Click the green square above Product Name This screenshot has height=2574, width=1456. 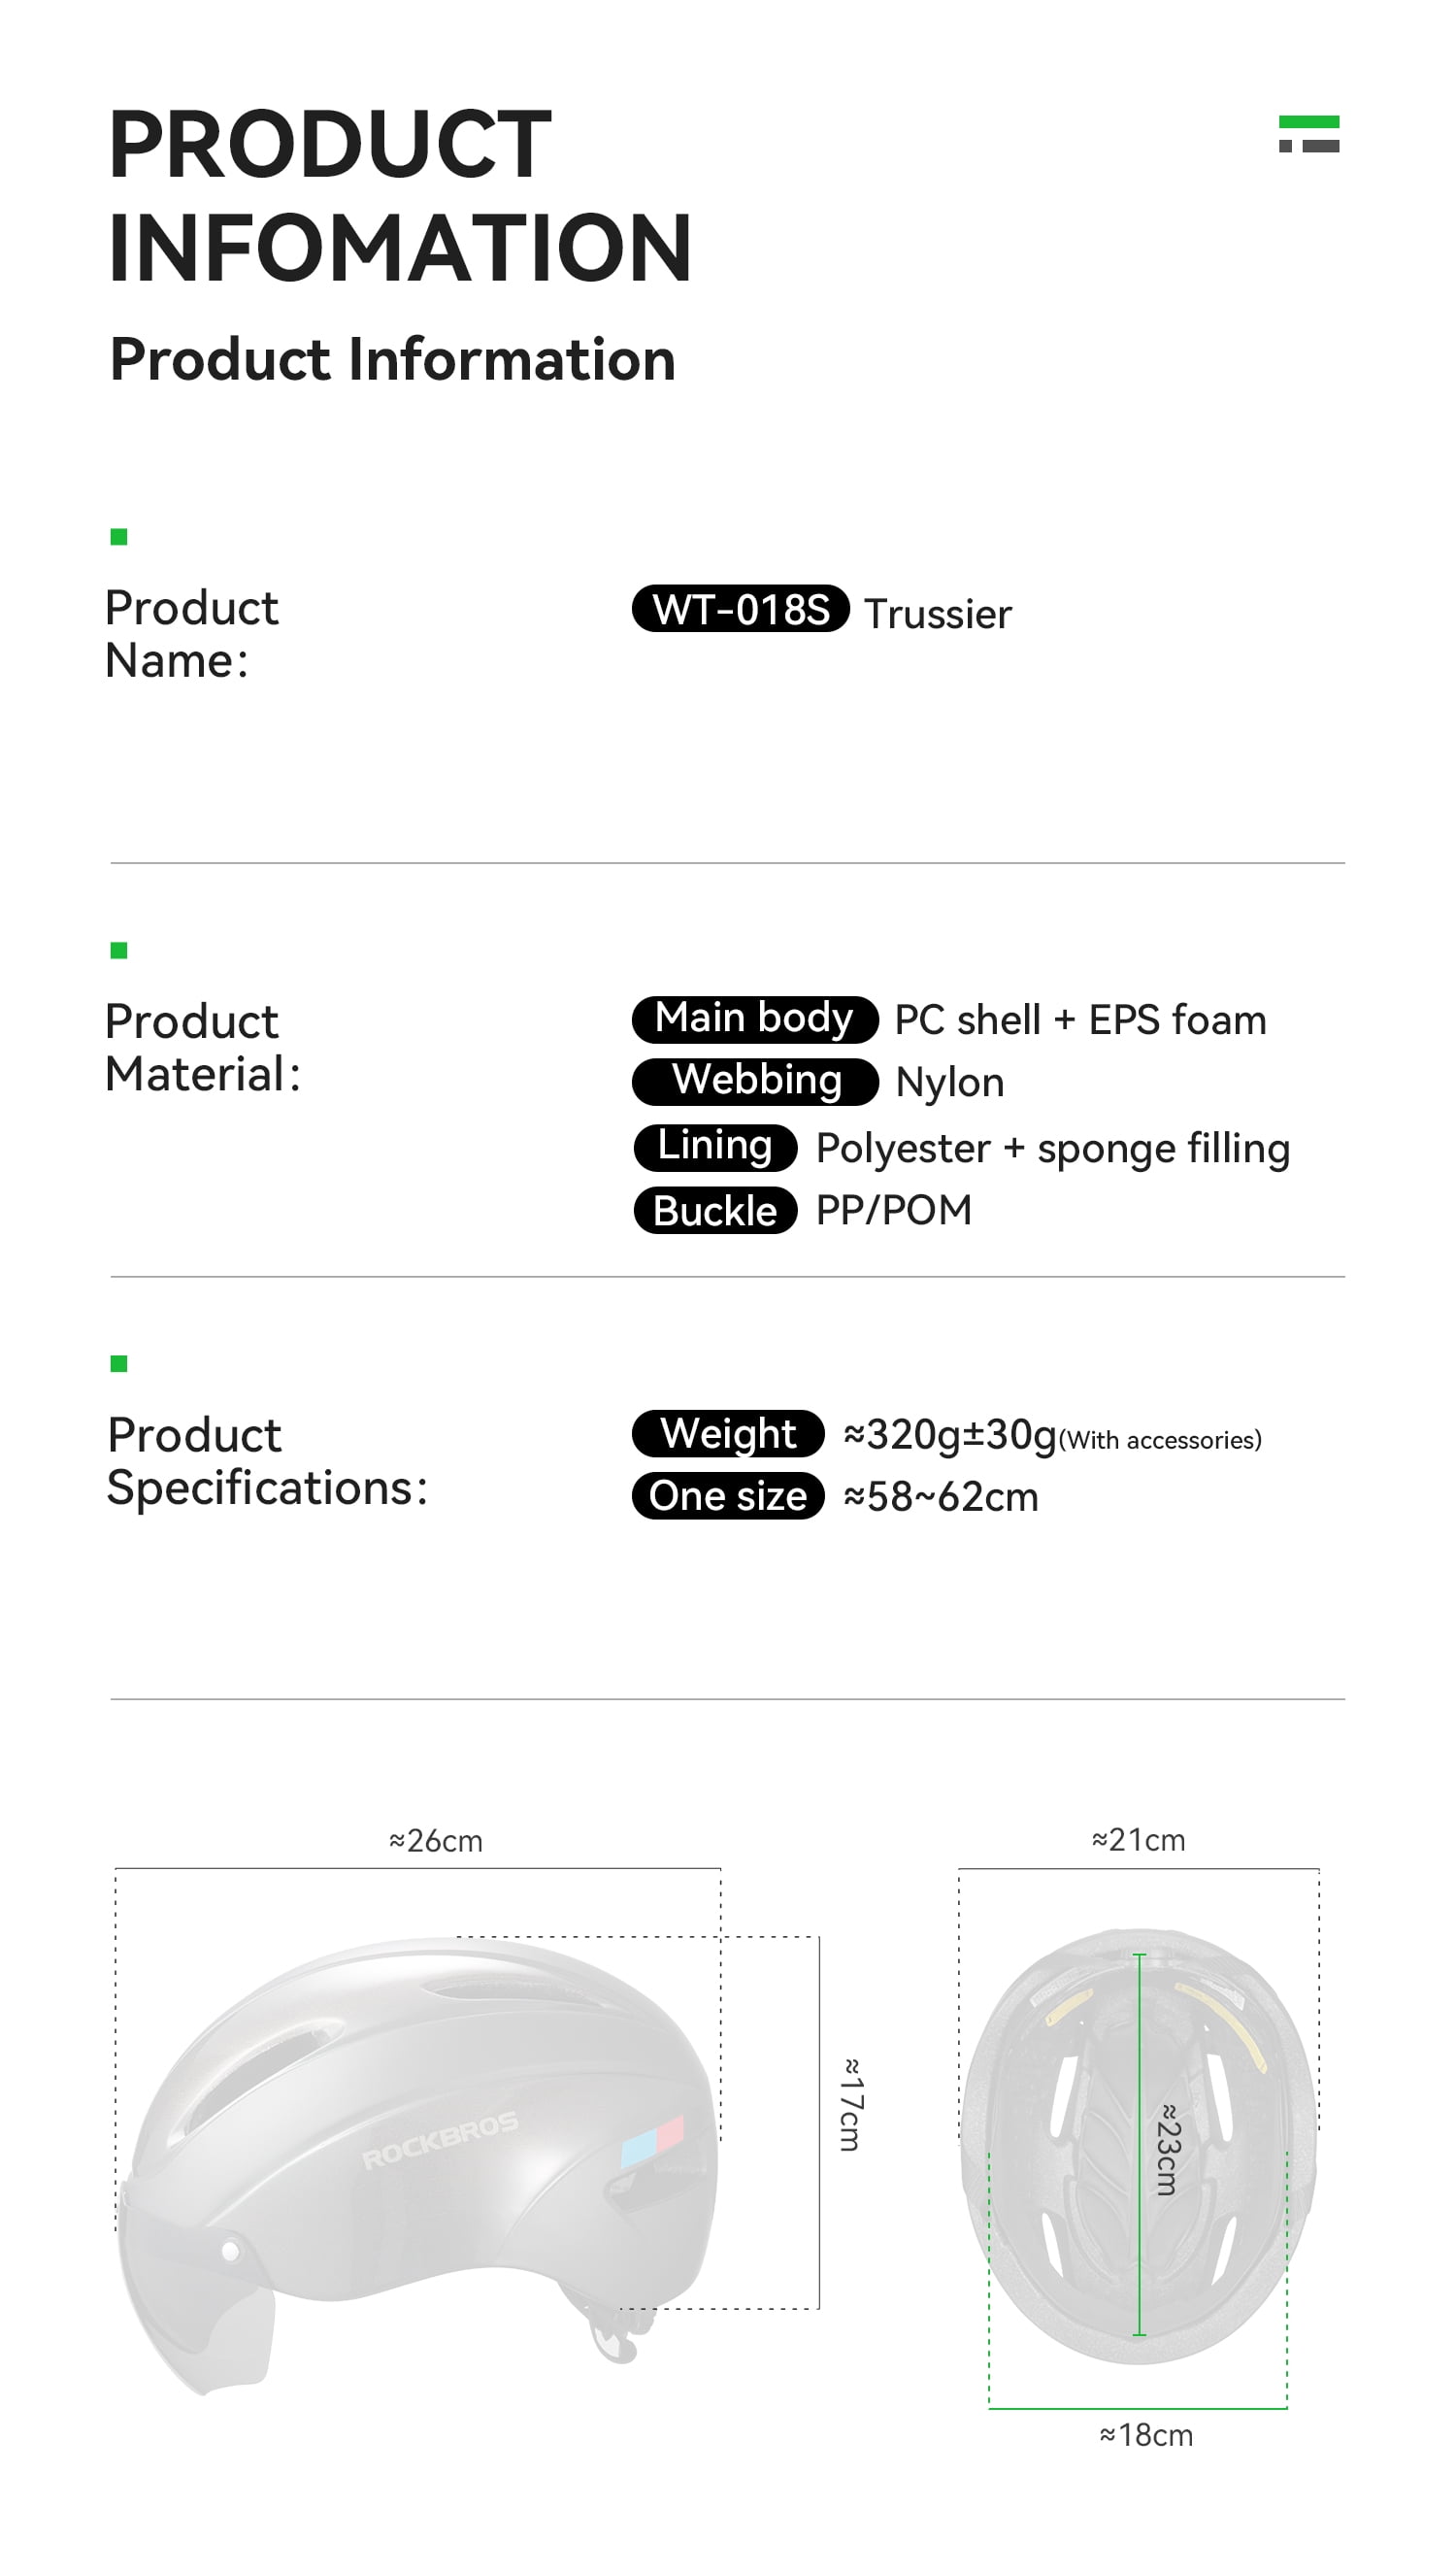[119, 537]
